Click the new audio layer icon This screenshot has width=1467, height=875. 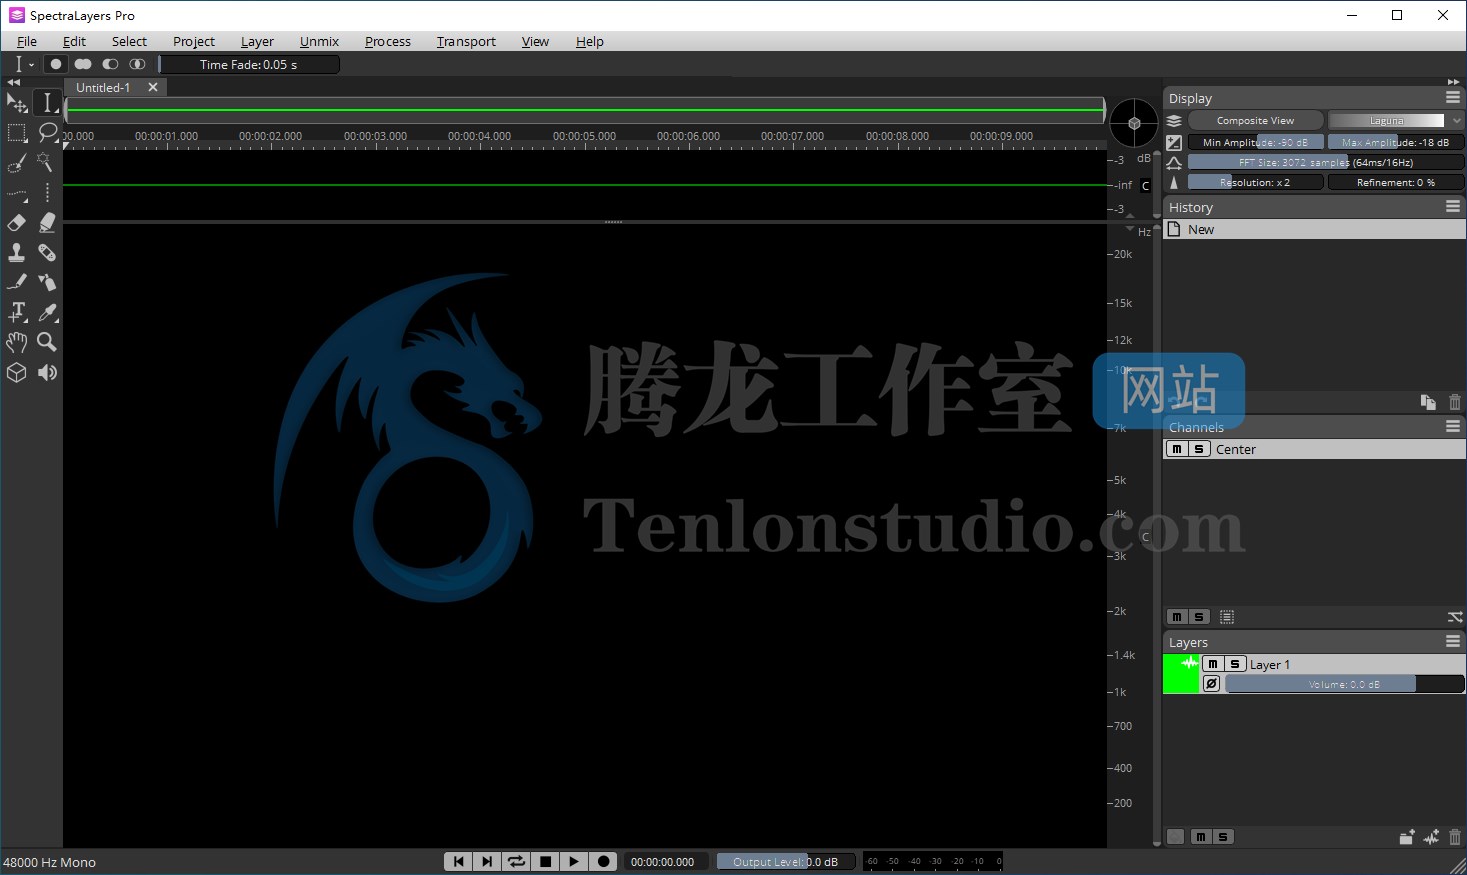(x=1431, y=837)
